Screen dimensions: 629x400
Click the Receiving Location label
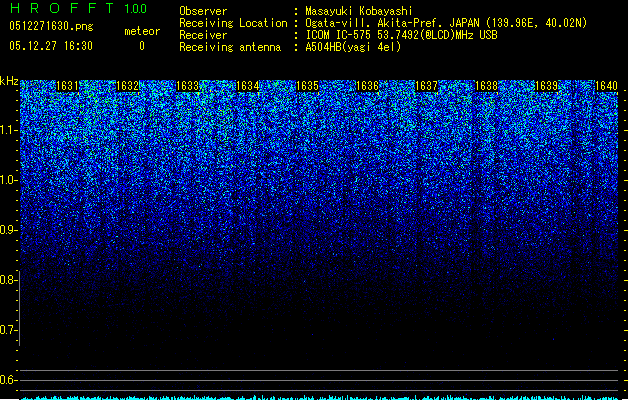(x=233, y=23)
